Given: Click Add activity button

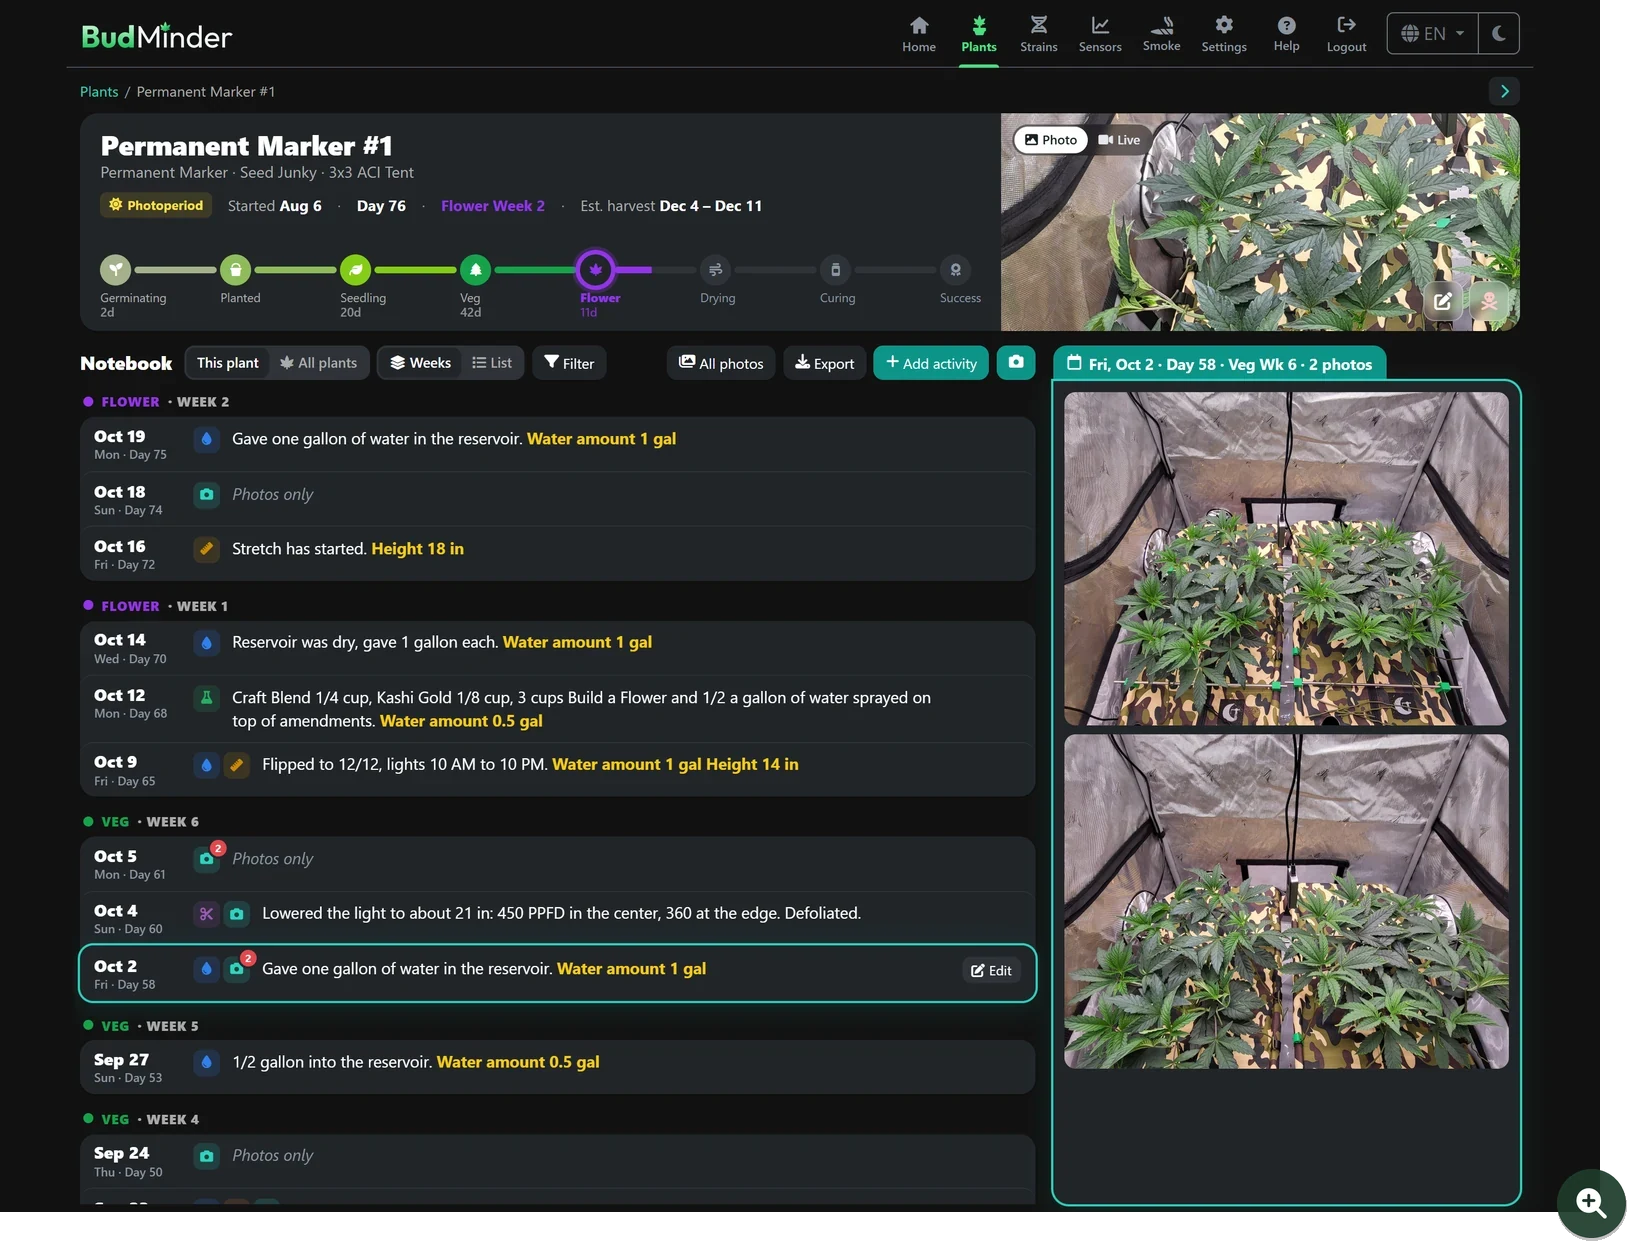Looking at the screenshot, I should [931, 363].
